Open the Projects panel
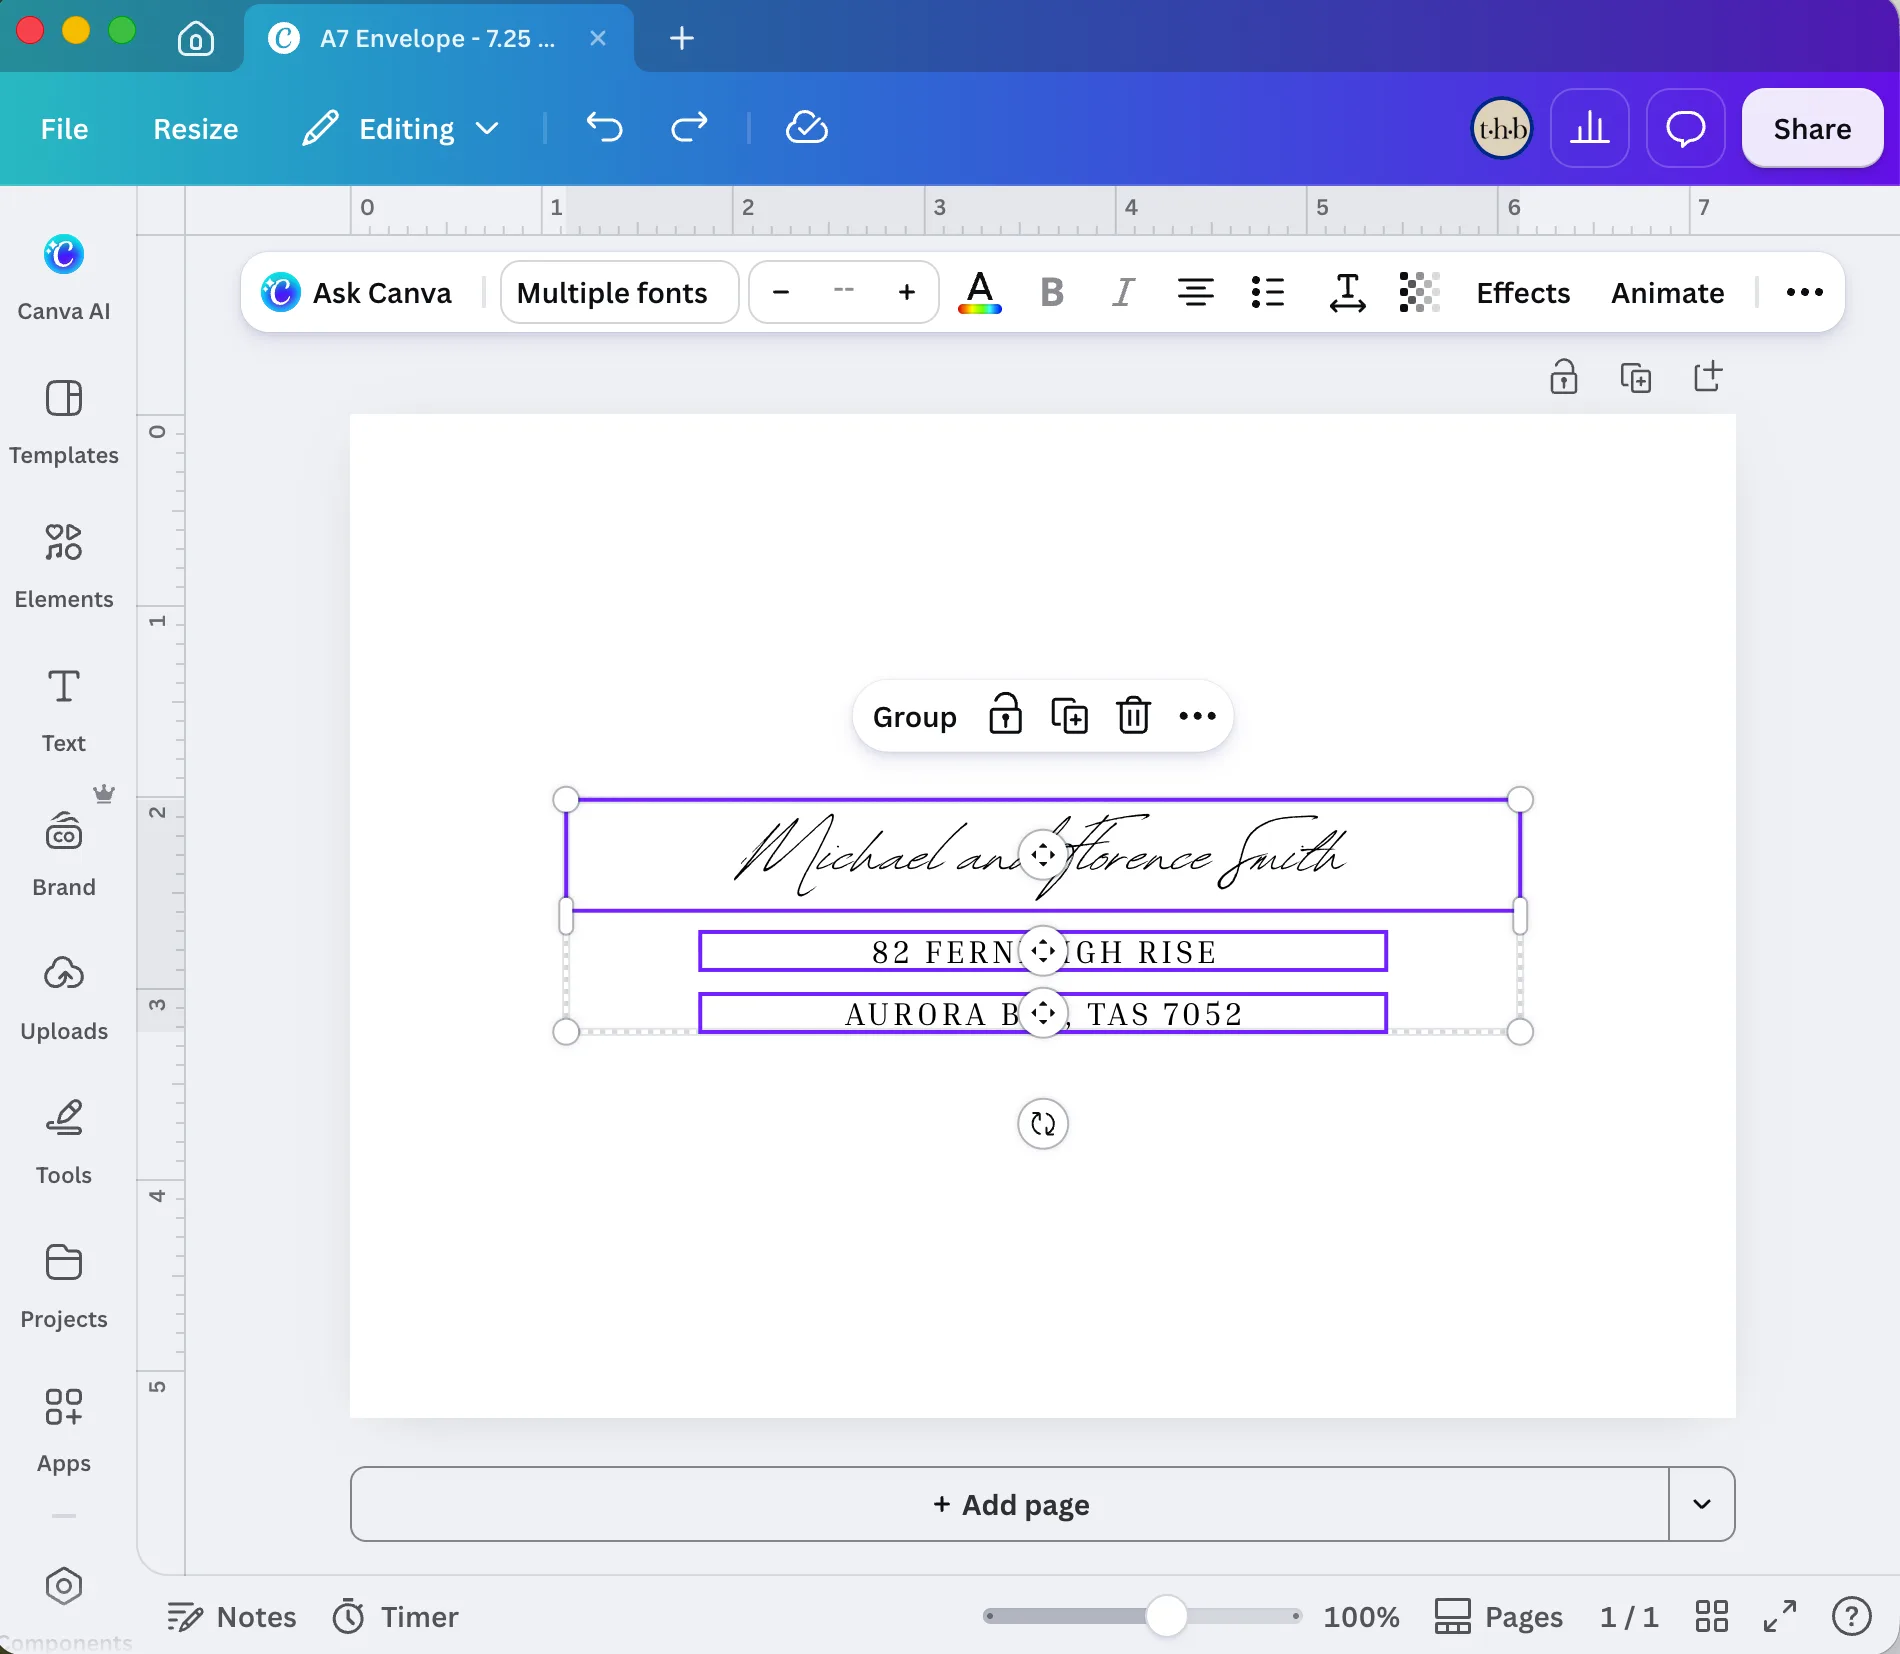Screen dimensions: 1900x1654 click(x=64, y=1286)
